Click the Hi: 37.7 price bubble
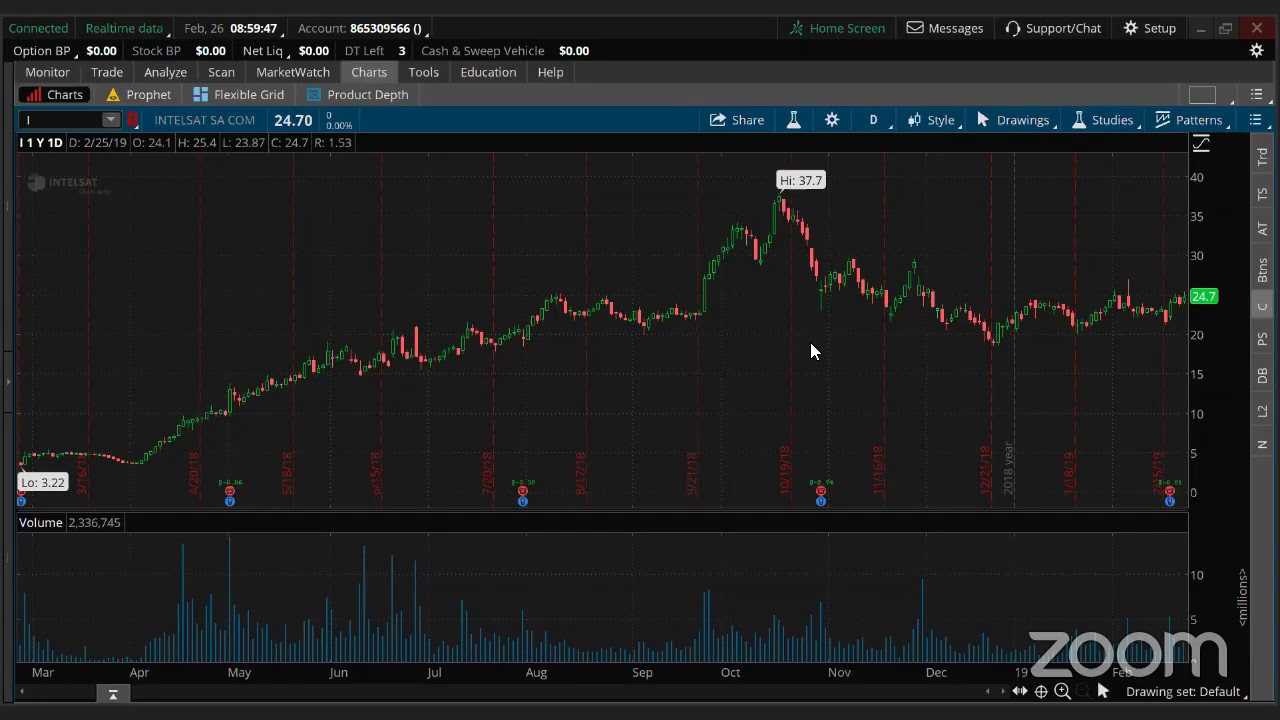 tap(801, 181)
